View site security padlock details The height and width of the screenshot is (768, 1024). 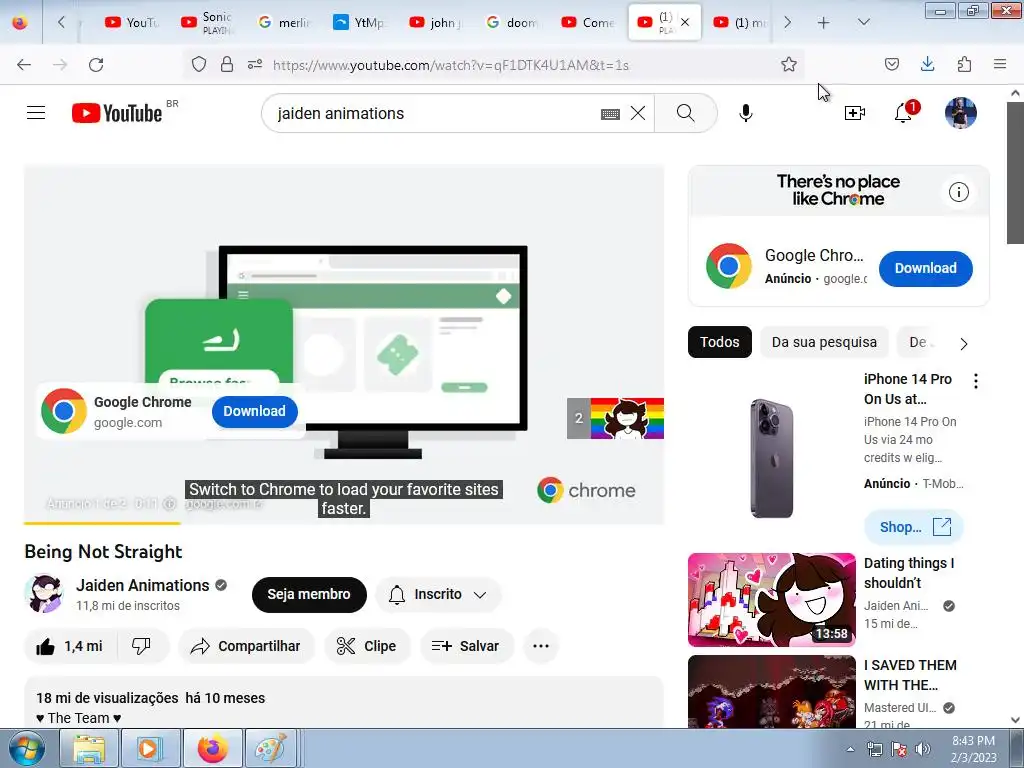pyautogui.click(x=227, y=64)
